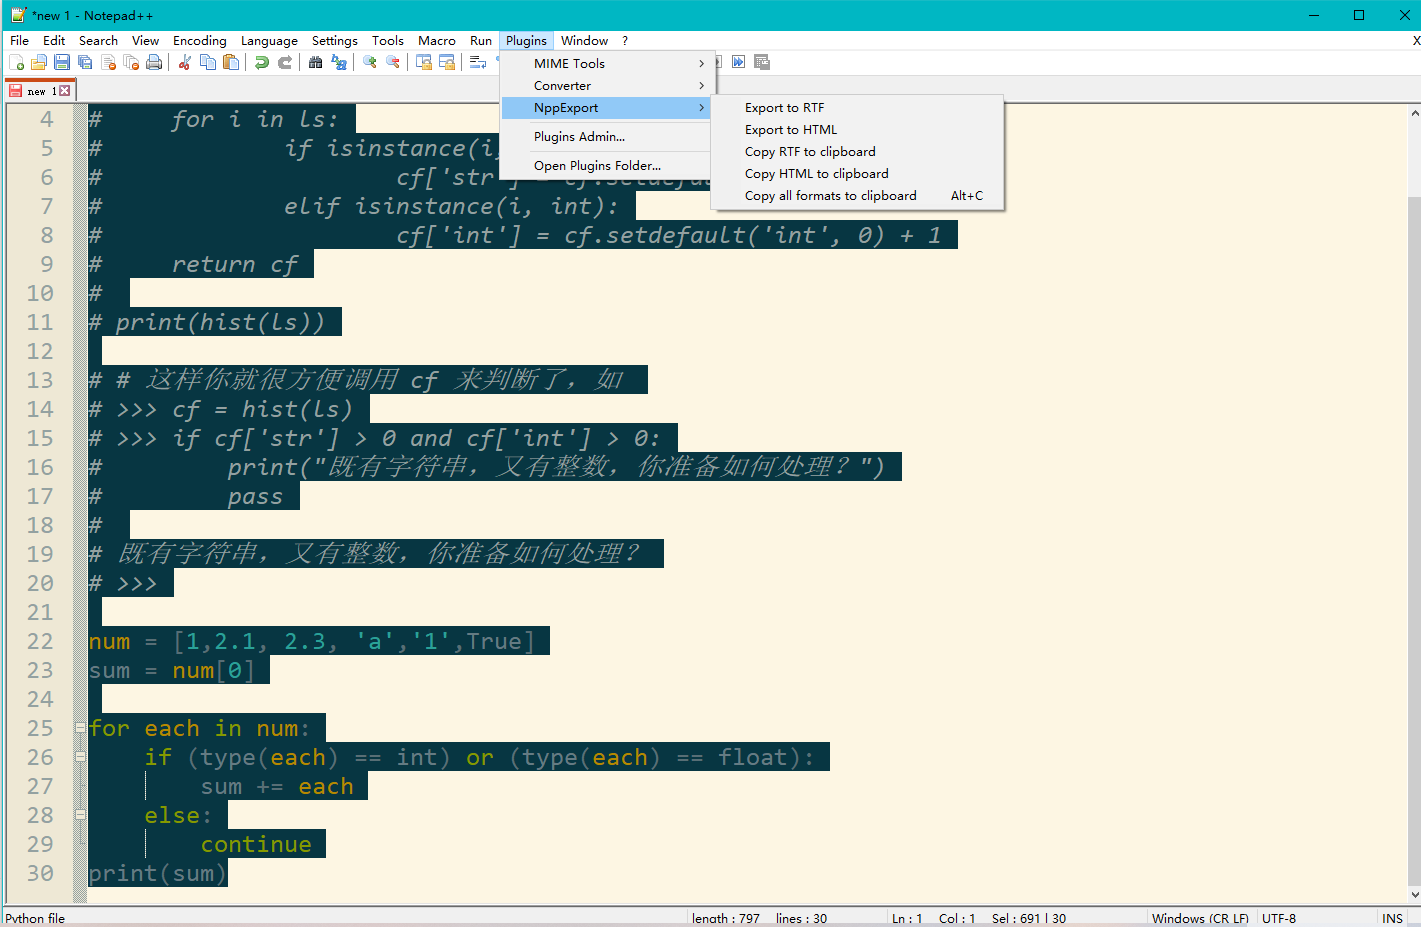The image size is (1421, 927).
Task: Open the Run menu
Action: tap(481, 41)
